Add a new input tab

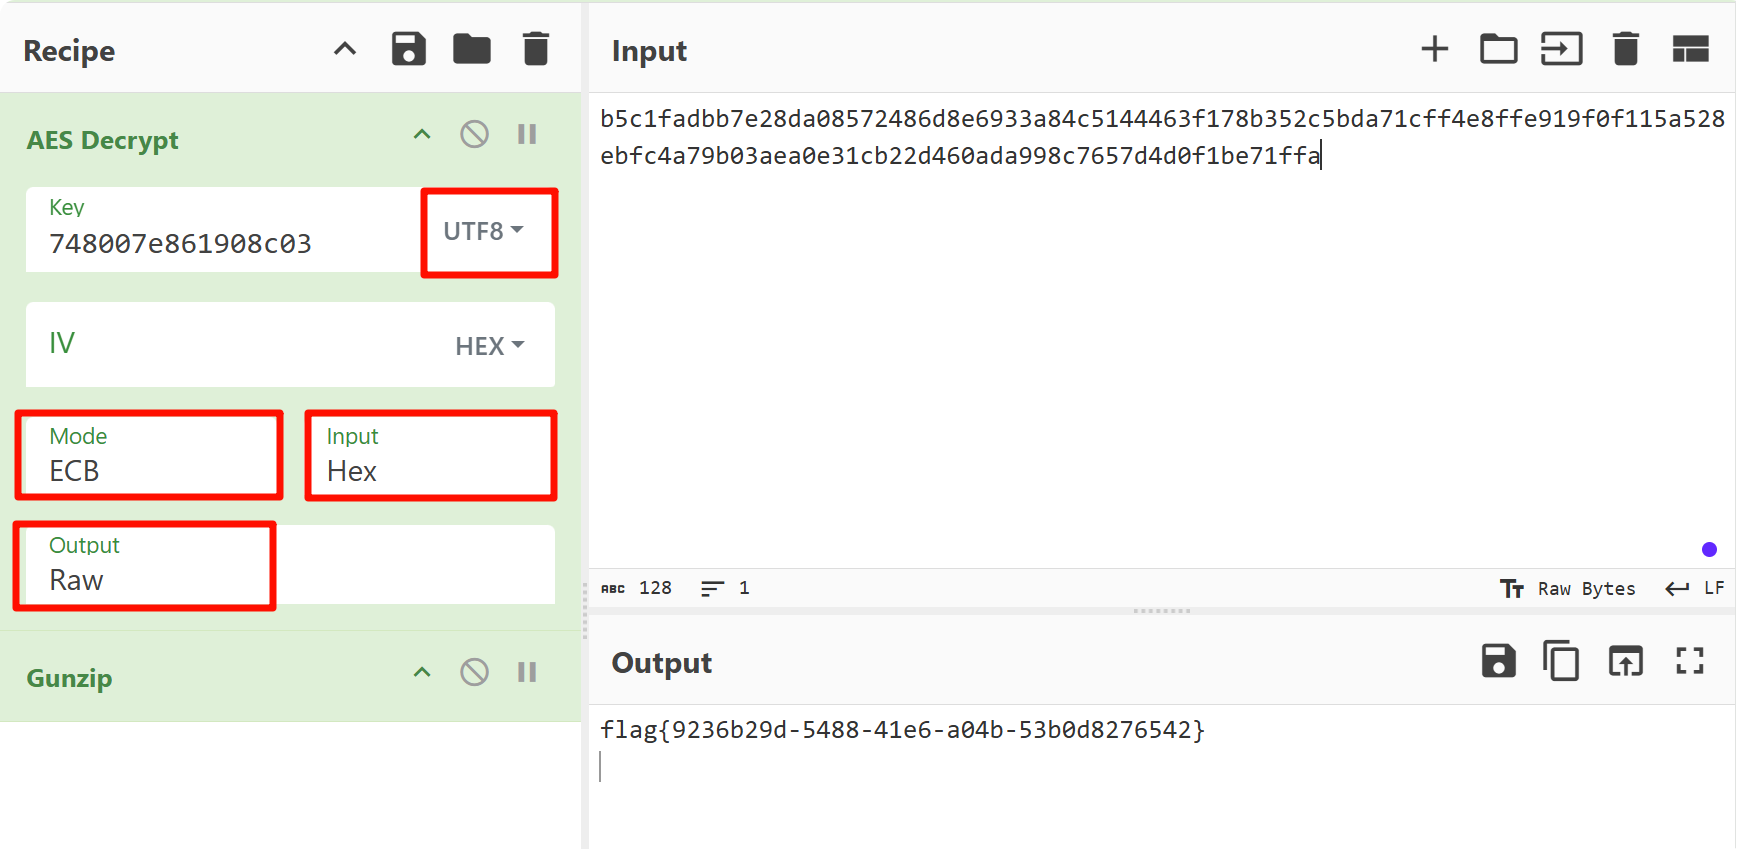point(1434,49)
